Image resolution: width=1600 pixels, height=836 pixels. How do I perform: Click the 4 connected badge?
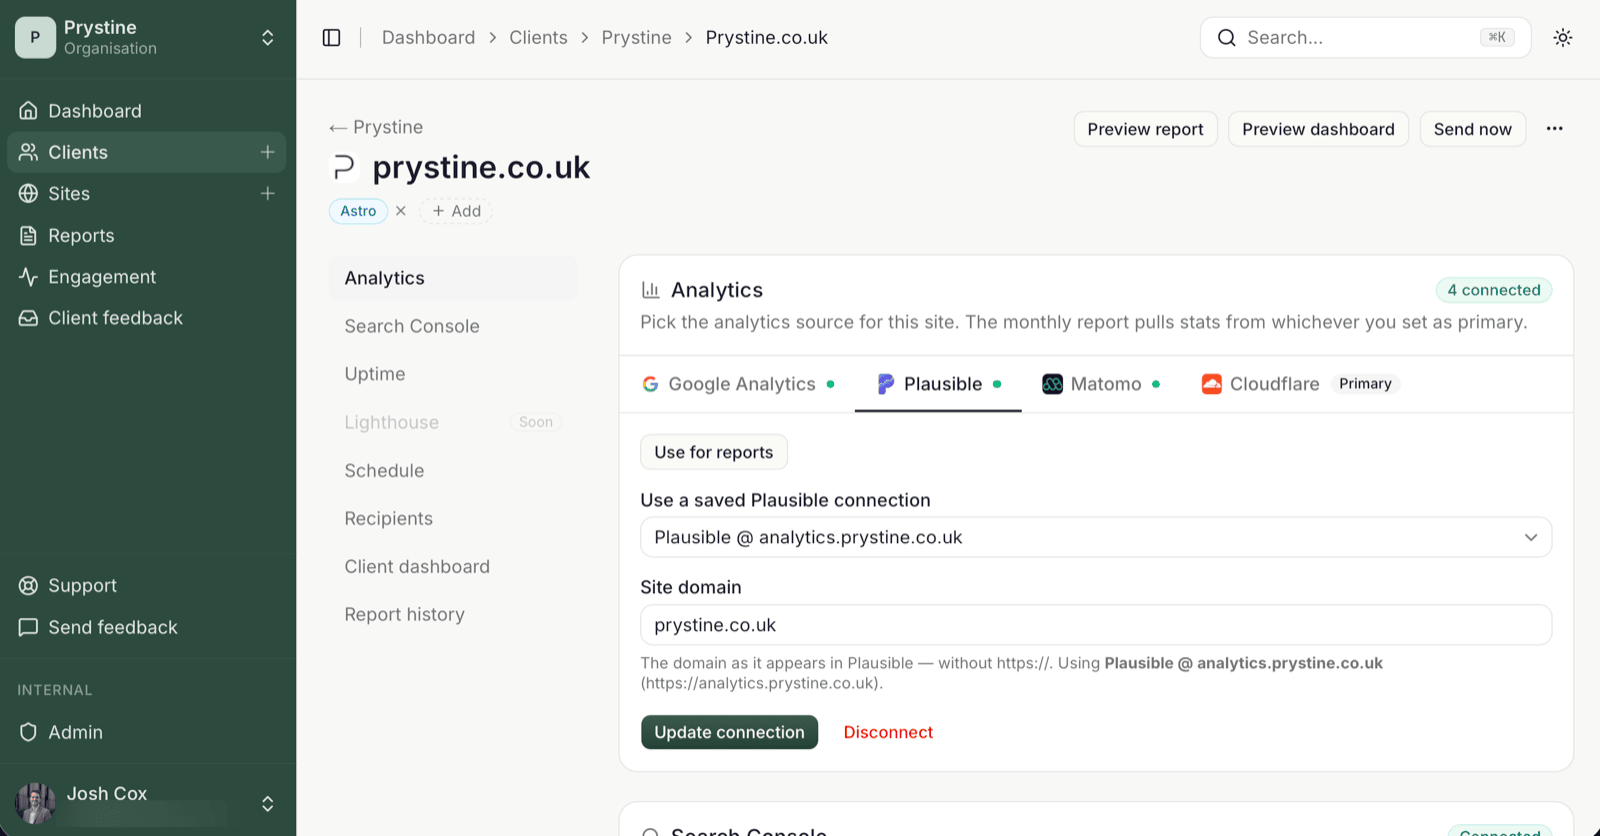(1494, 290)
